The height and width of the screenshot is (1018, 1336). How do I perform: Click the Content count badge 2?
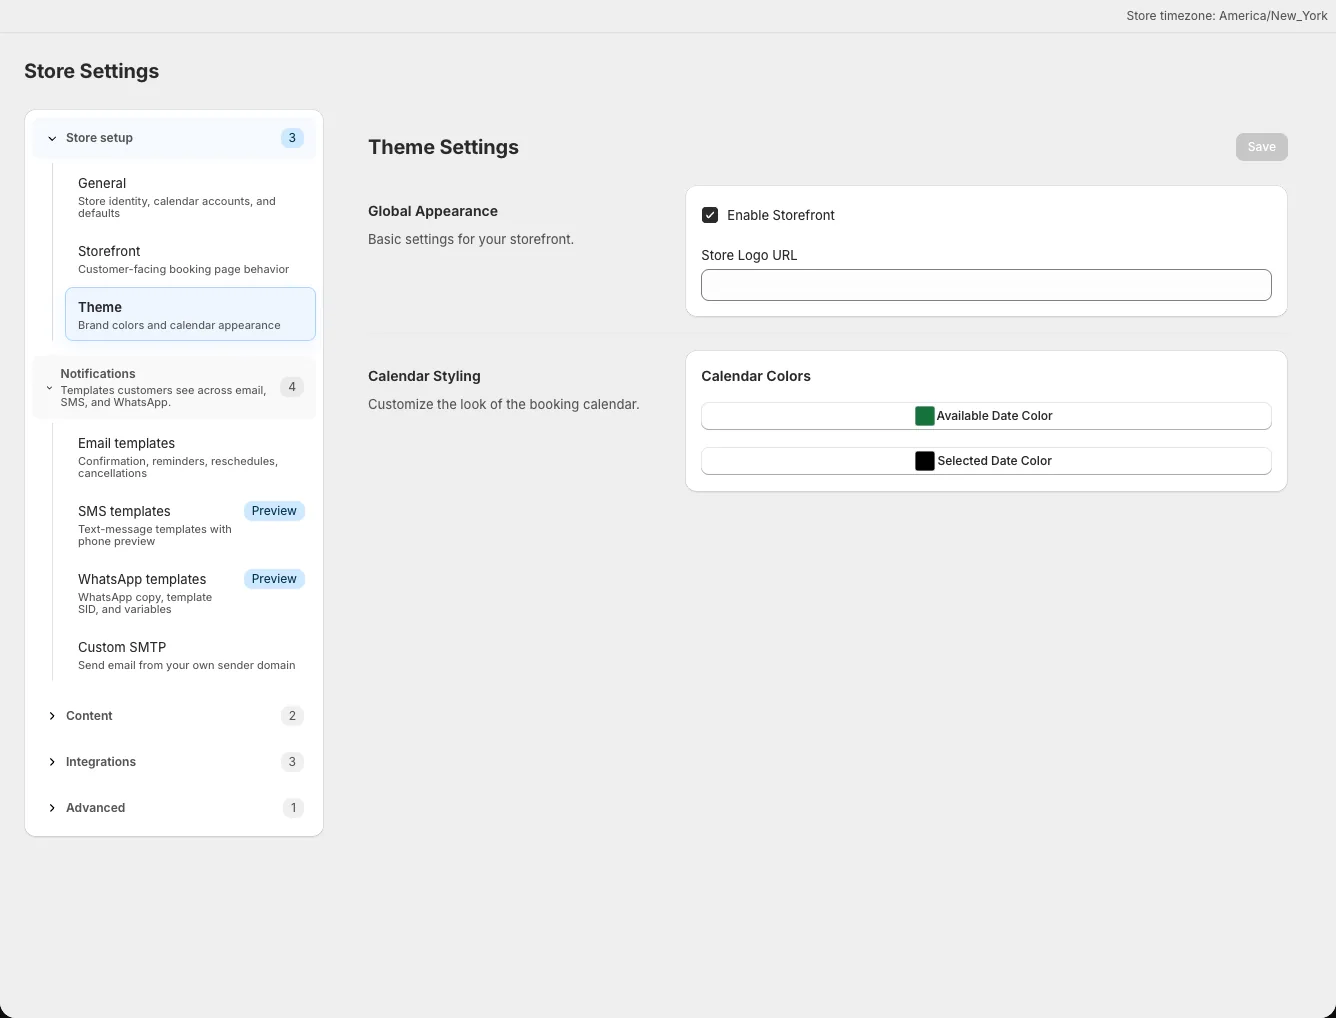point(292,716)
